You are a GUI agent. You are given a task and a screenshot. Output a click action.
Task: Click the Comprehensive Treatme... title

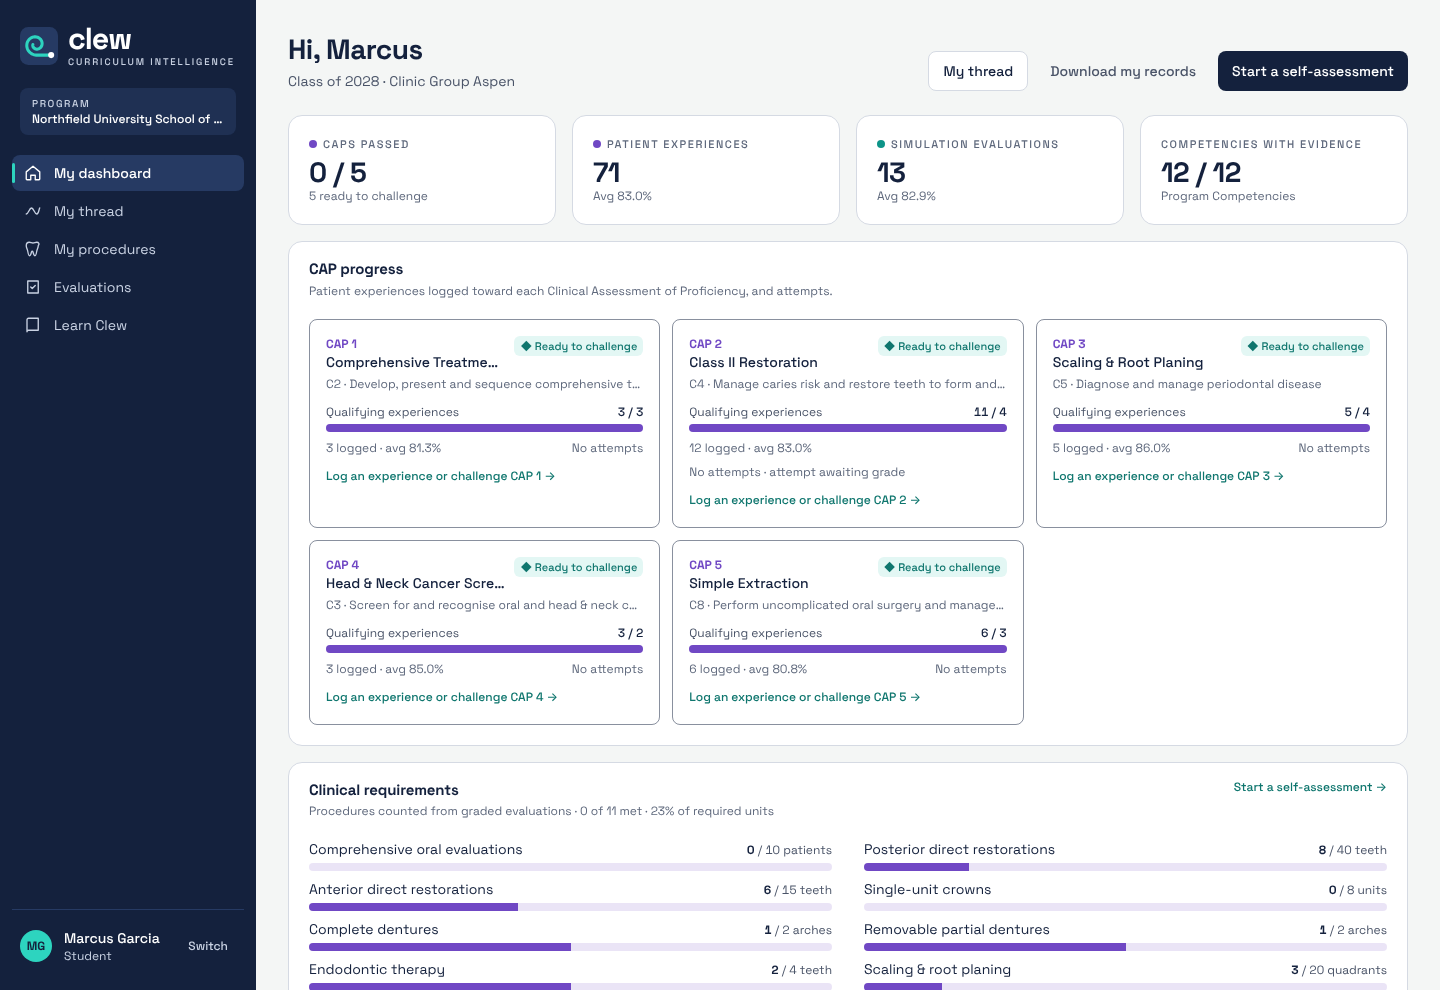pos(412,362)
